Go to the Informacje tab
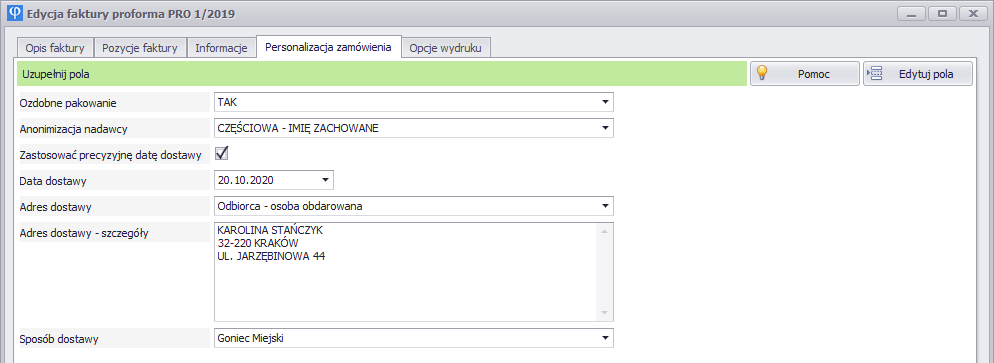Image resolution: width=994 pixels, height=363 pixels. (x=221, y=48)
